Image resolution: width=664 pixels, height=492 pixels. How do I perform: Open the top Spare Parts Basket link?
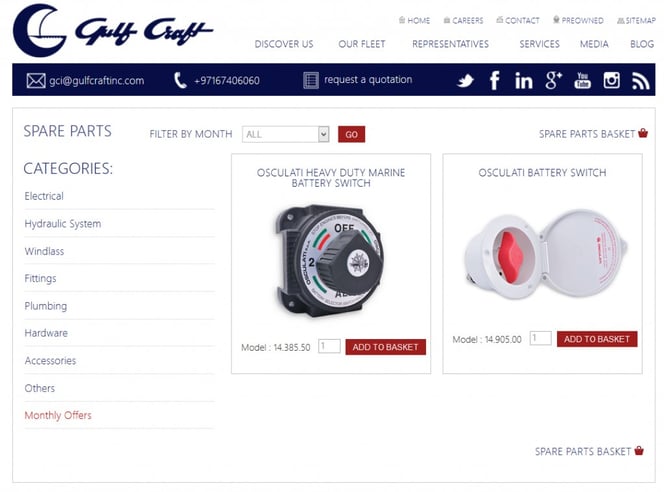click(x=593, y=134)
